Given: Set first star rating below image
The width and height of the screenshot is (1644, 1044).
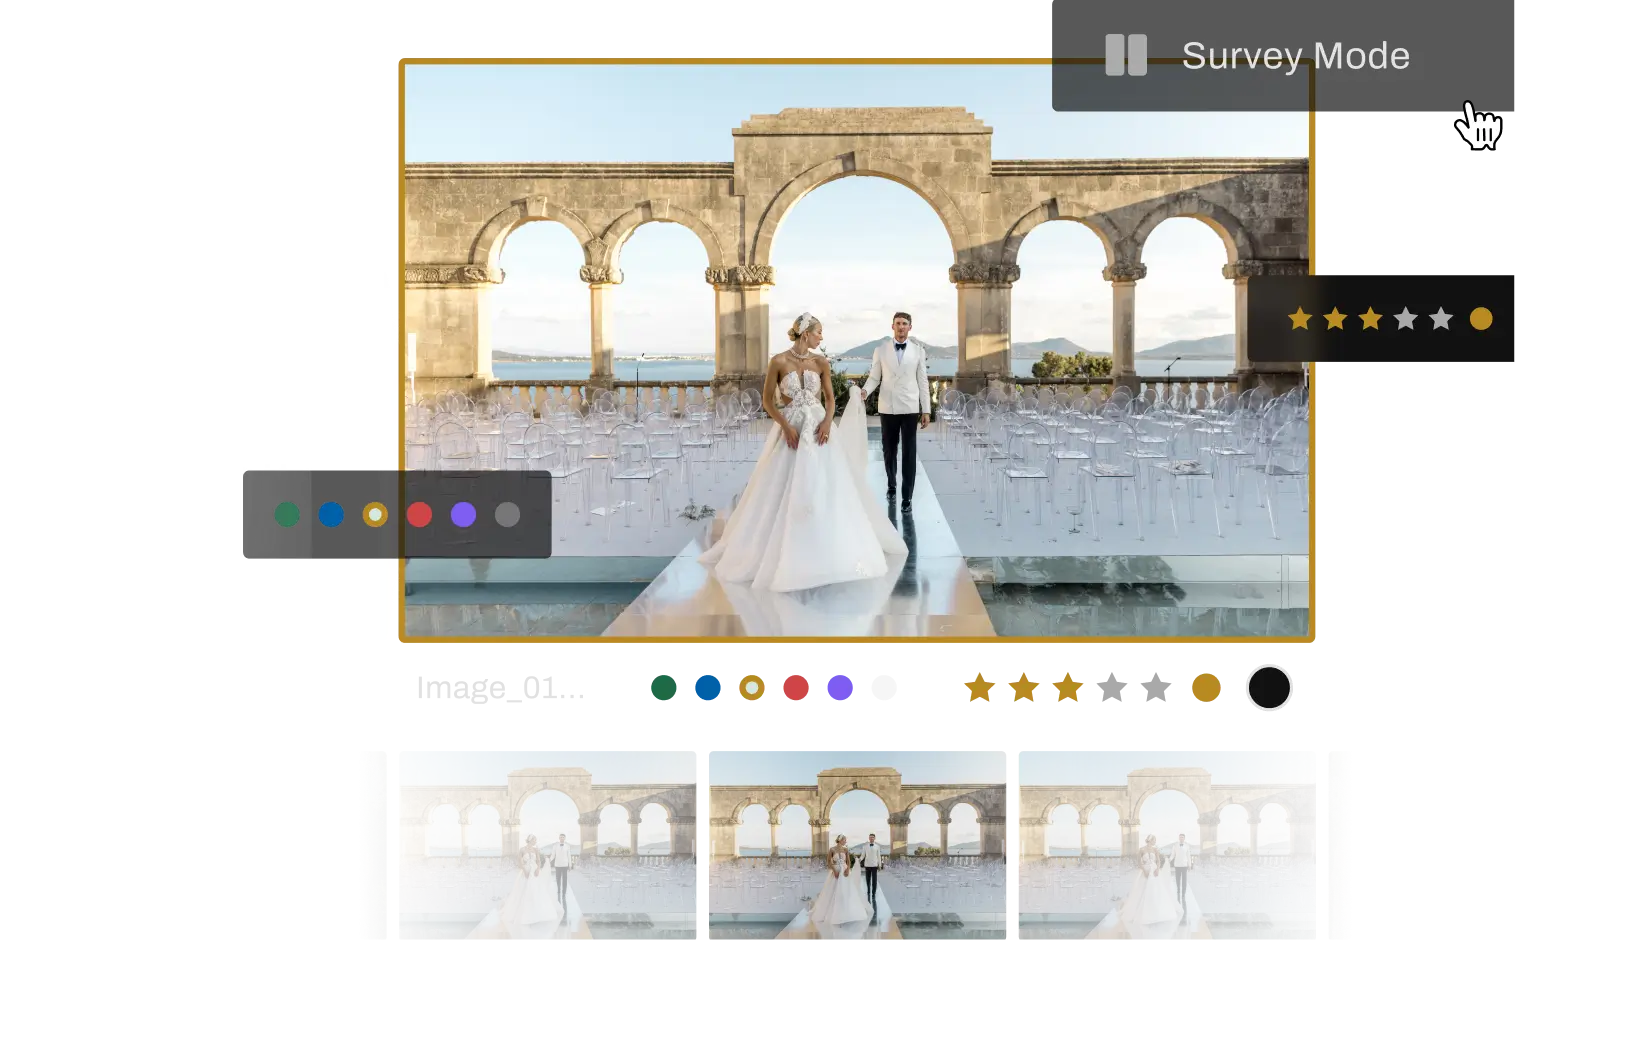Looking at the screenshot, I should point(980,688).
